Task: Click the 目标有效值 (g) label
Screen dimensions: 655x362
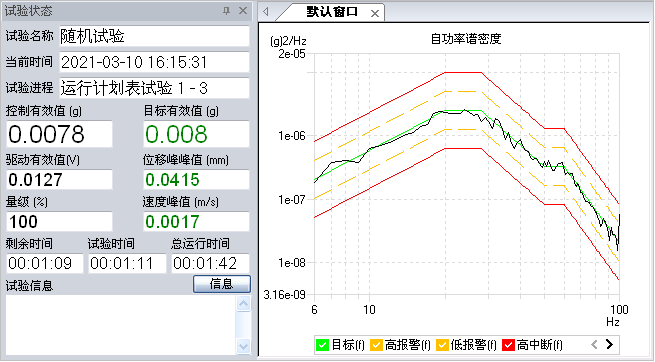Action: tap(181, 111)
